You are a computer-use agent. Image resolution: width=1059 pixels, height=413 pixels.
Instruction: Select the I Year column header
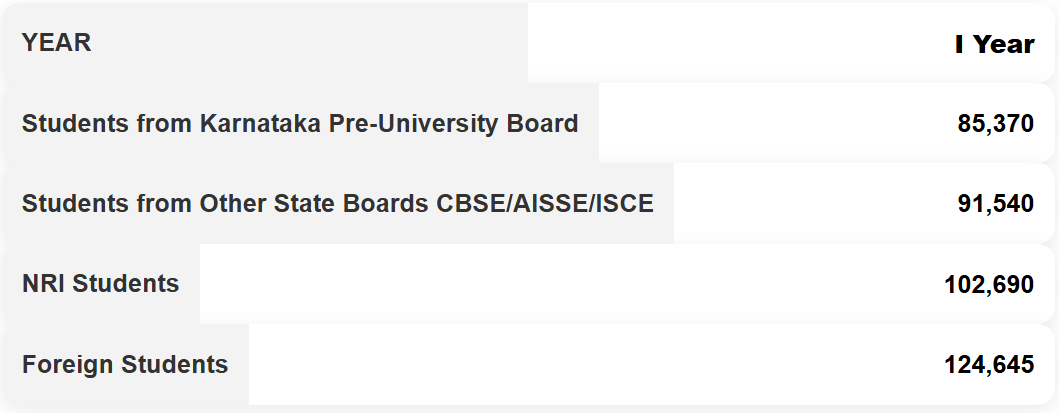(x=994, y=45)
